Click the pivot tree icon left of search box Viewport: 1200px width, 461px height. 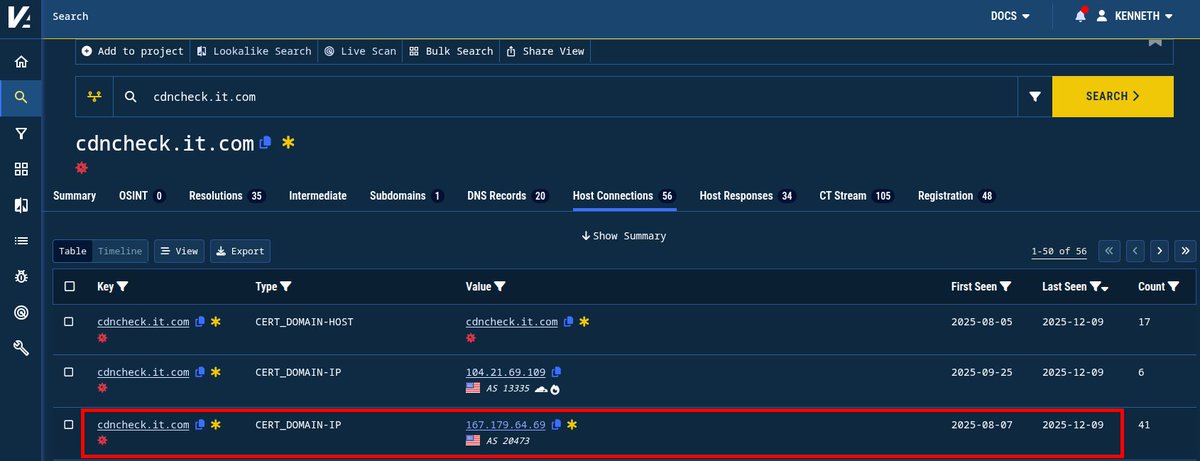tap(95, 97)
